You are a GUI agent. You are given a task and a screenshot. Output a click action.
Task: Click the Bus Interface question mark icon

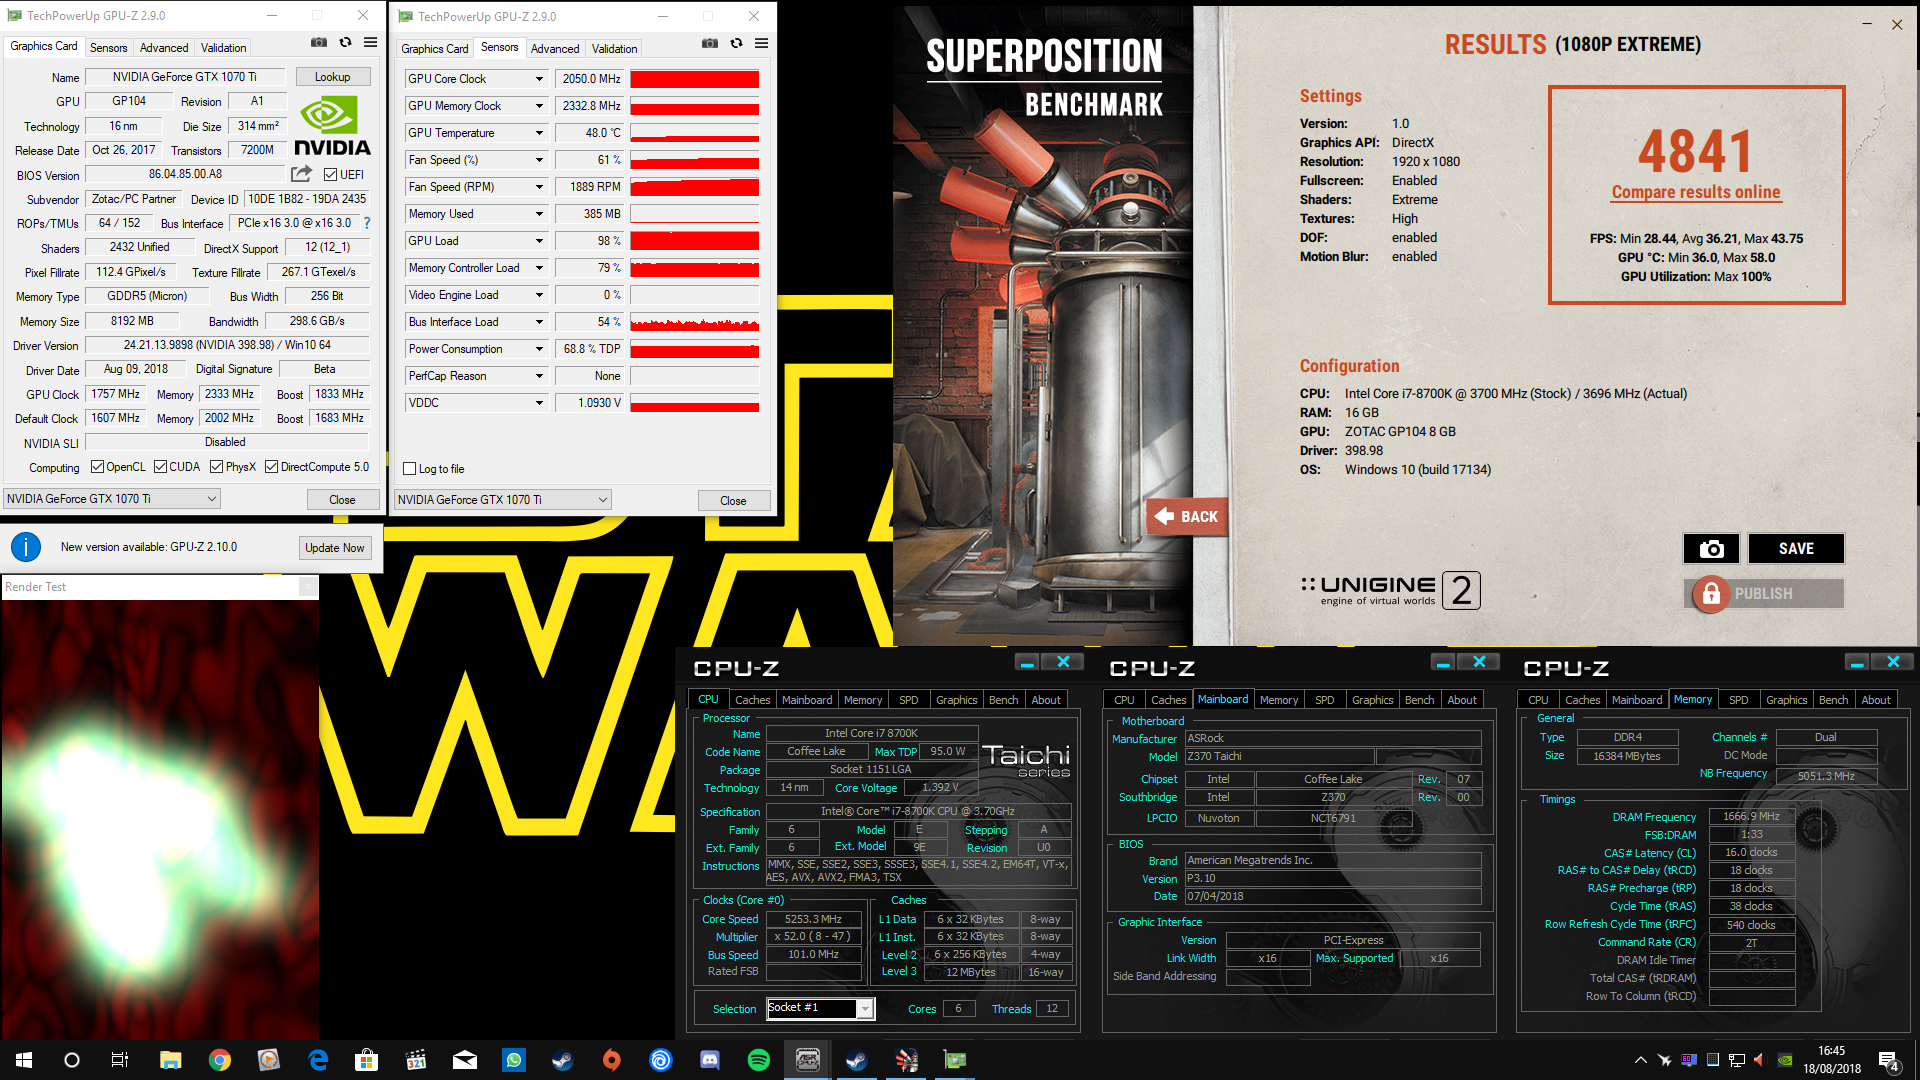click(x=367, y=223)
